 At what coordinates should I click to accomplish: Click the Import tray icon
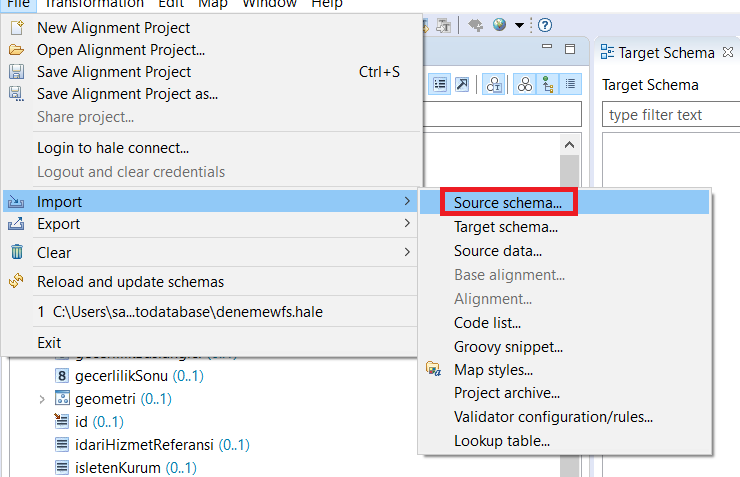[x=16, y=202]
